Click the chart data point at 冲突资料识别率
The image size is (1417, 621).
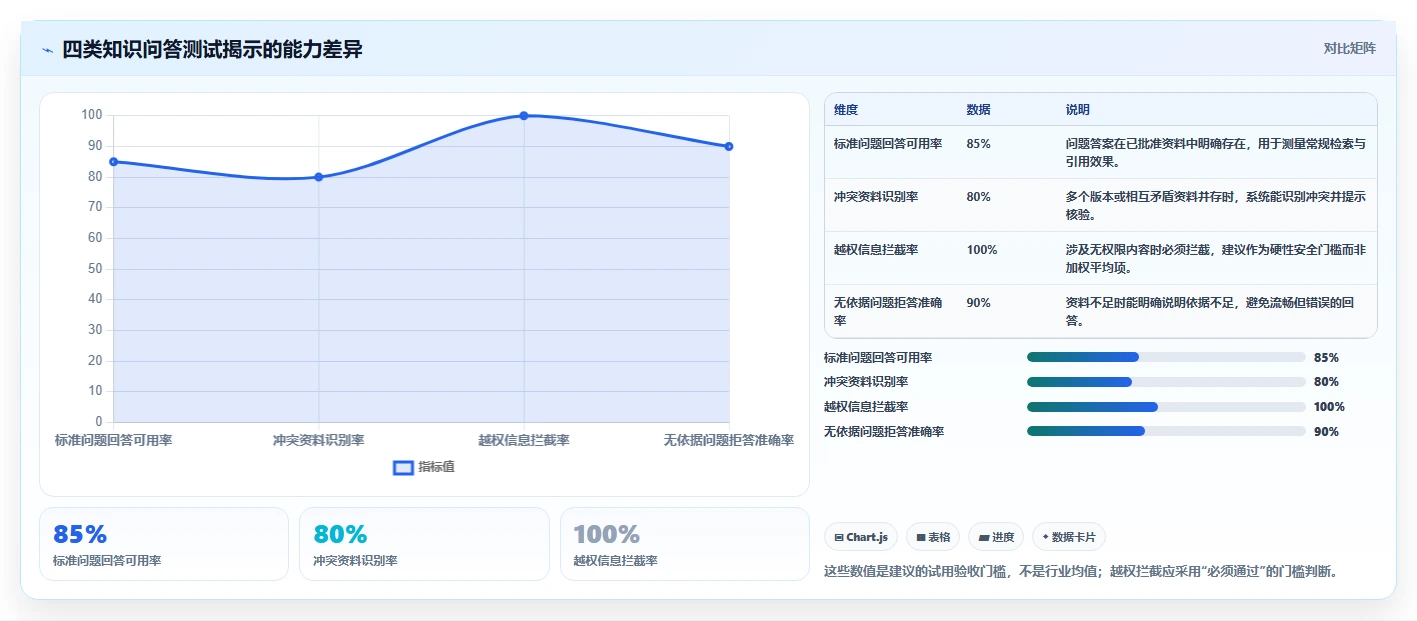pos(319,177)
